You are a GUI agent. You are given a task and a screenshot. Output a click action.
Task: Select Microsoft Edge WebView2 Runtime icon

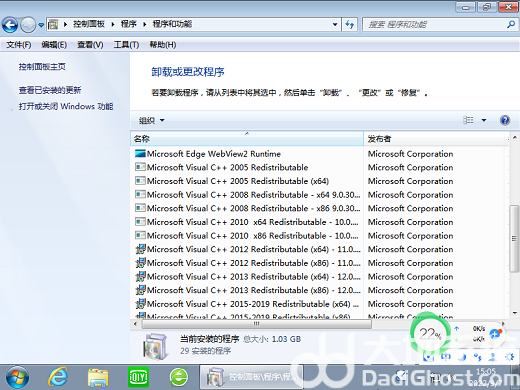[x=140, y=154]
